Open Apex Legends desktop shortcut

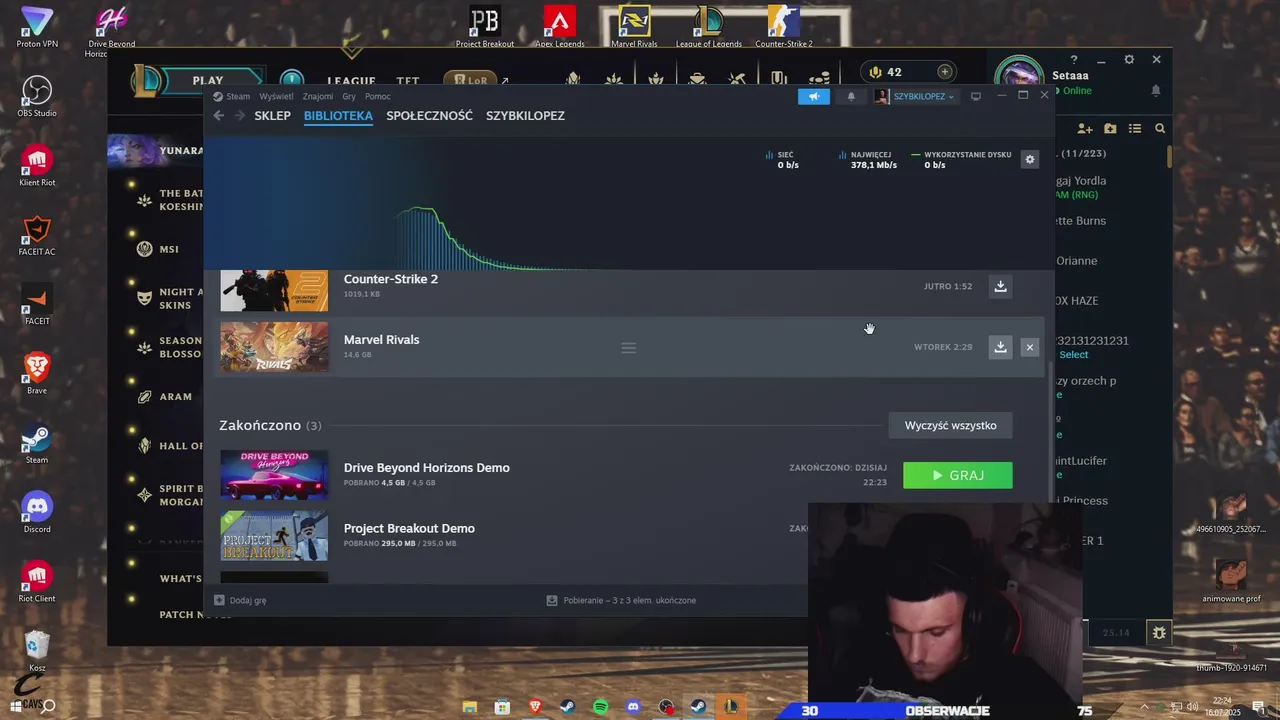[x=559, y=28]
